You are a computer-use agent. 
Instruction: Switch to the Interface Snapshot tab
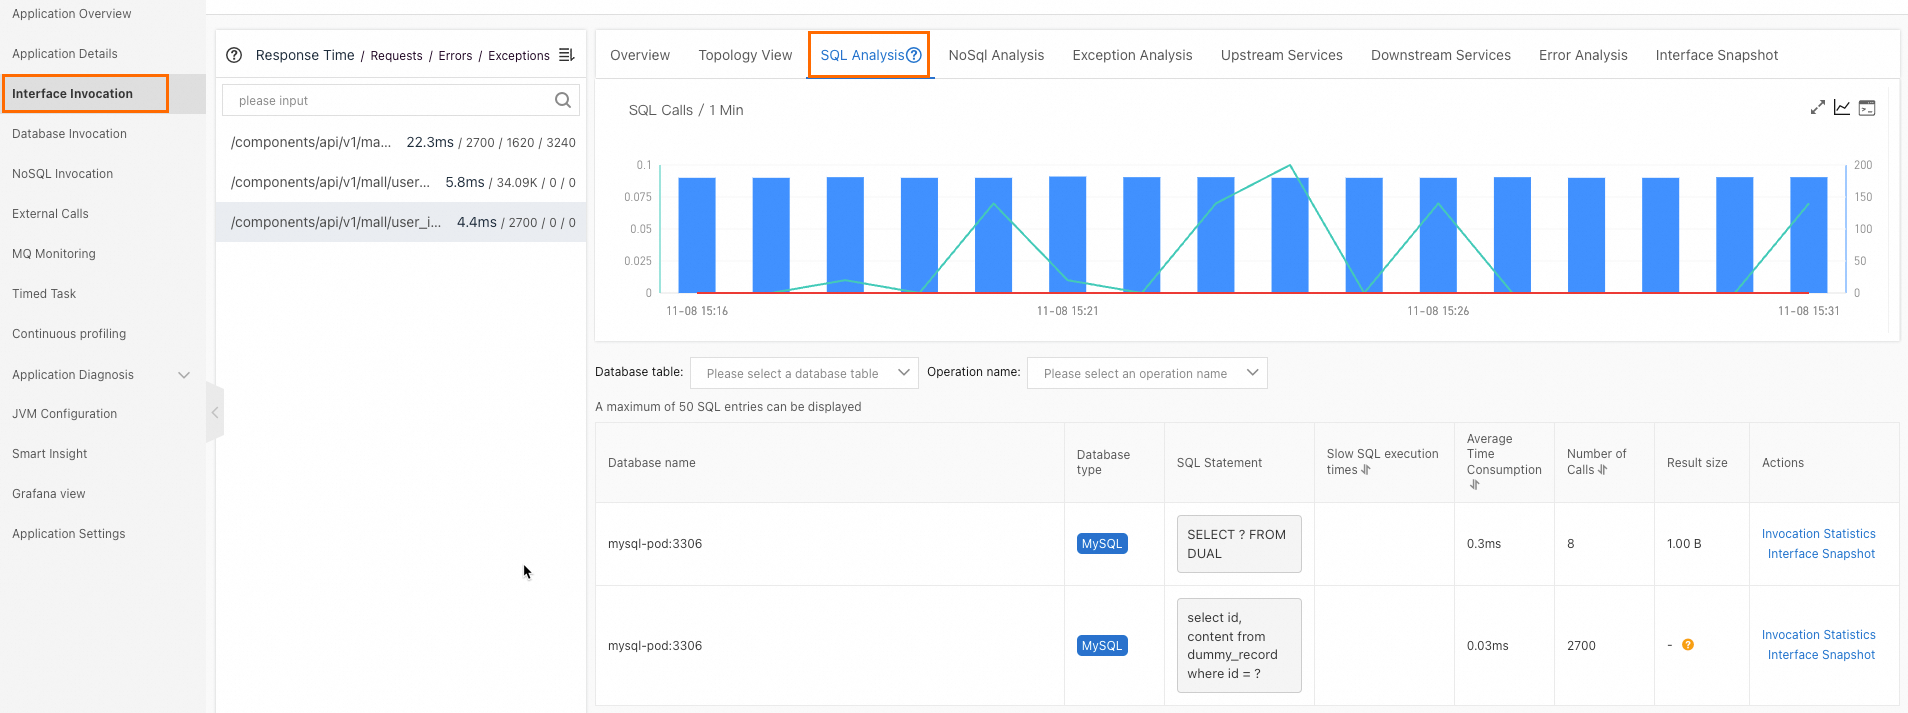[1717, 55]
